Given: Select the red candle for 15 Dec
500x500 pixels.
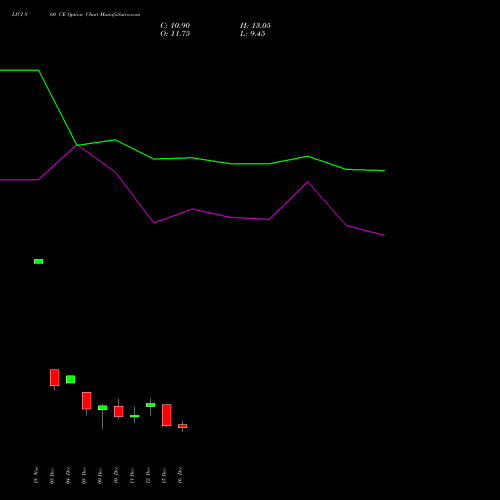Looking at the screenshot, I should point(167,415).
